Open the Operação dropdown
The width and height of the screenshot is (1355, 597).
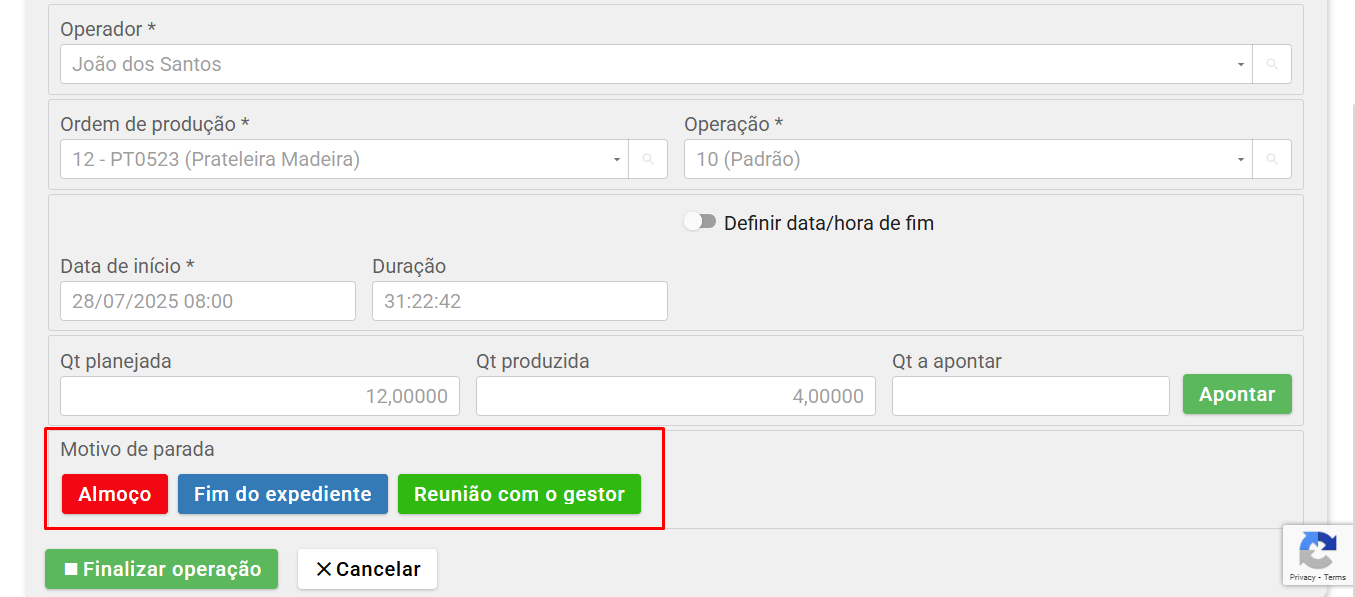[967, 159]
